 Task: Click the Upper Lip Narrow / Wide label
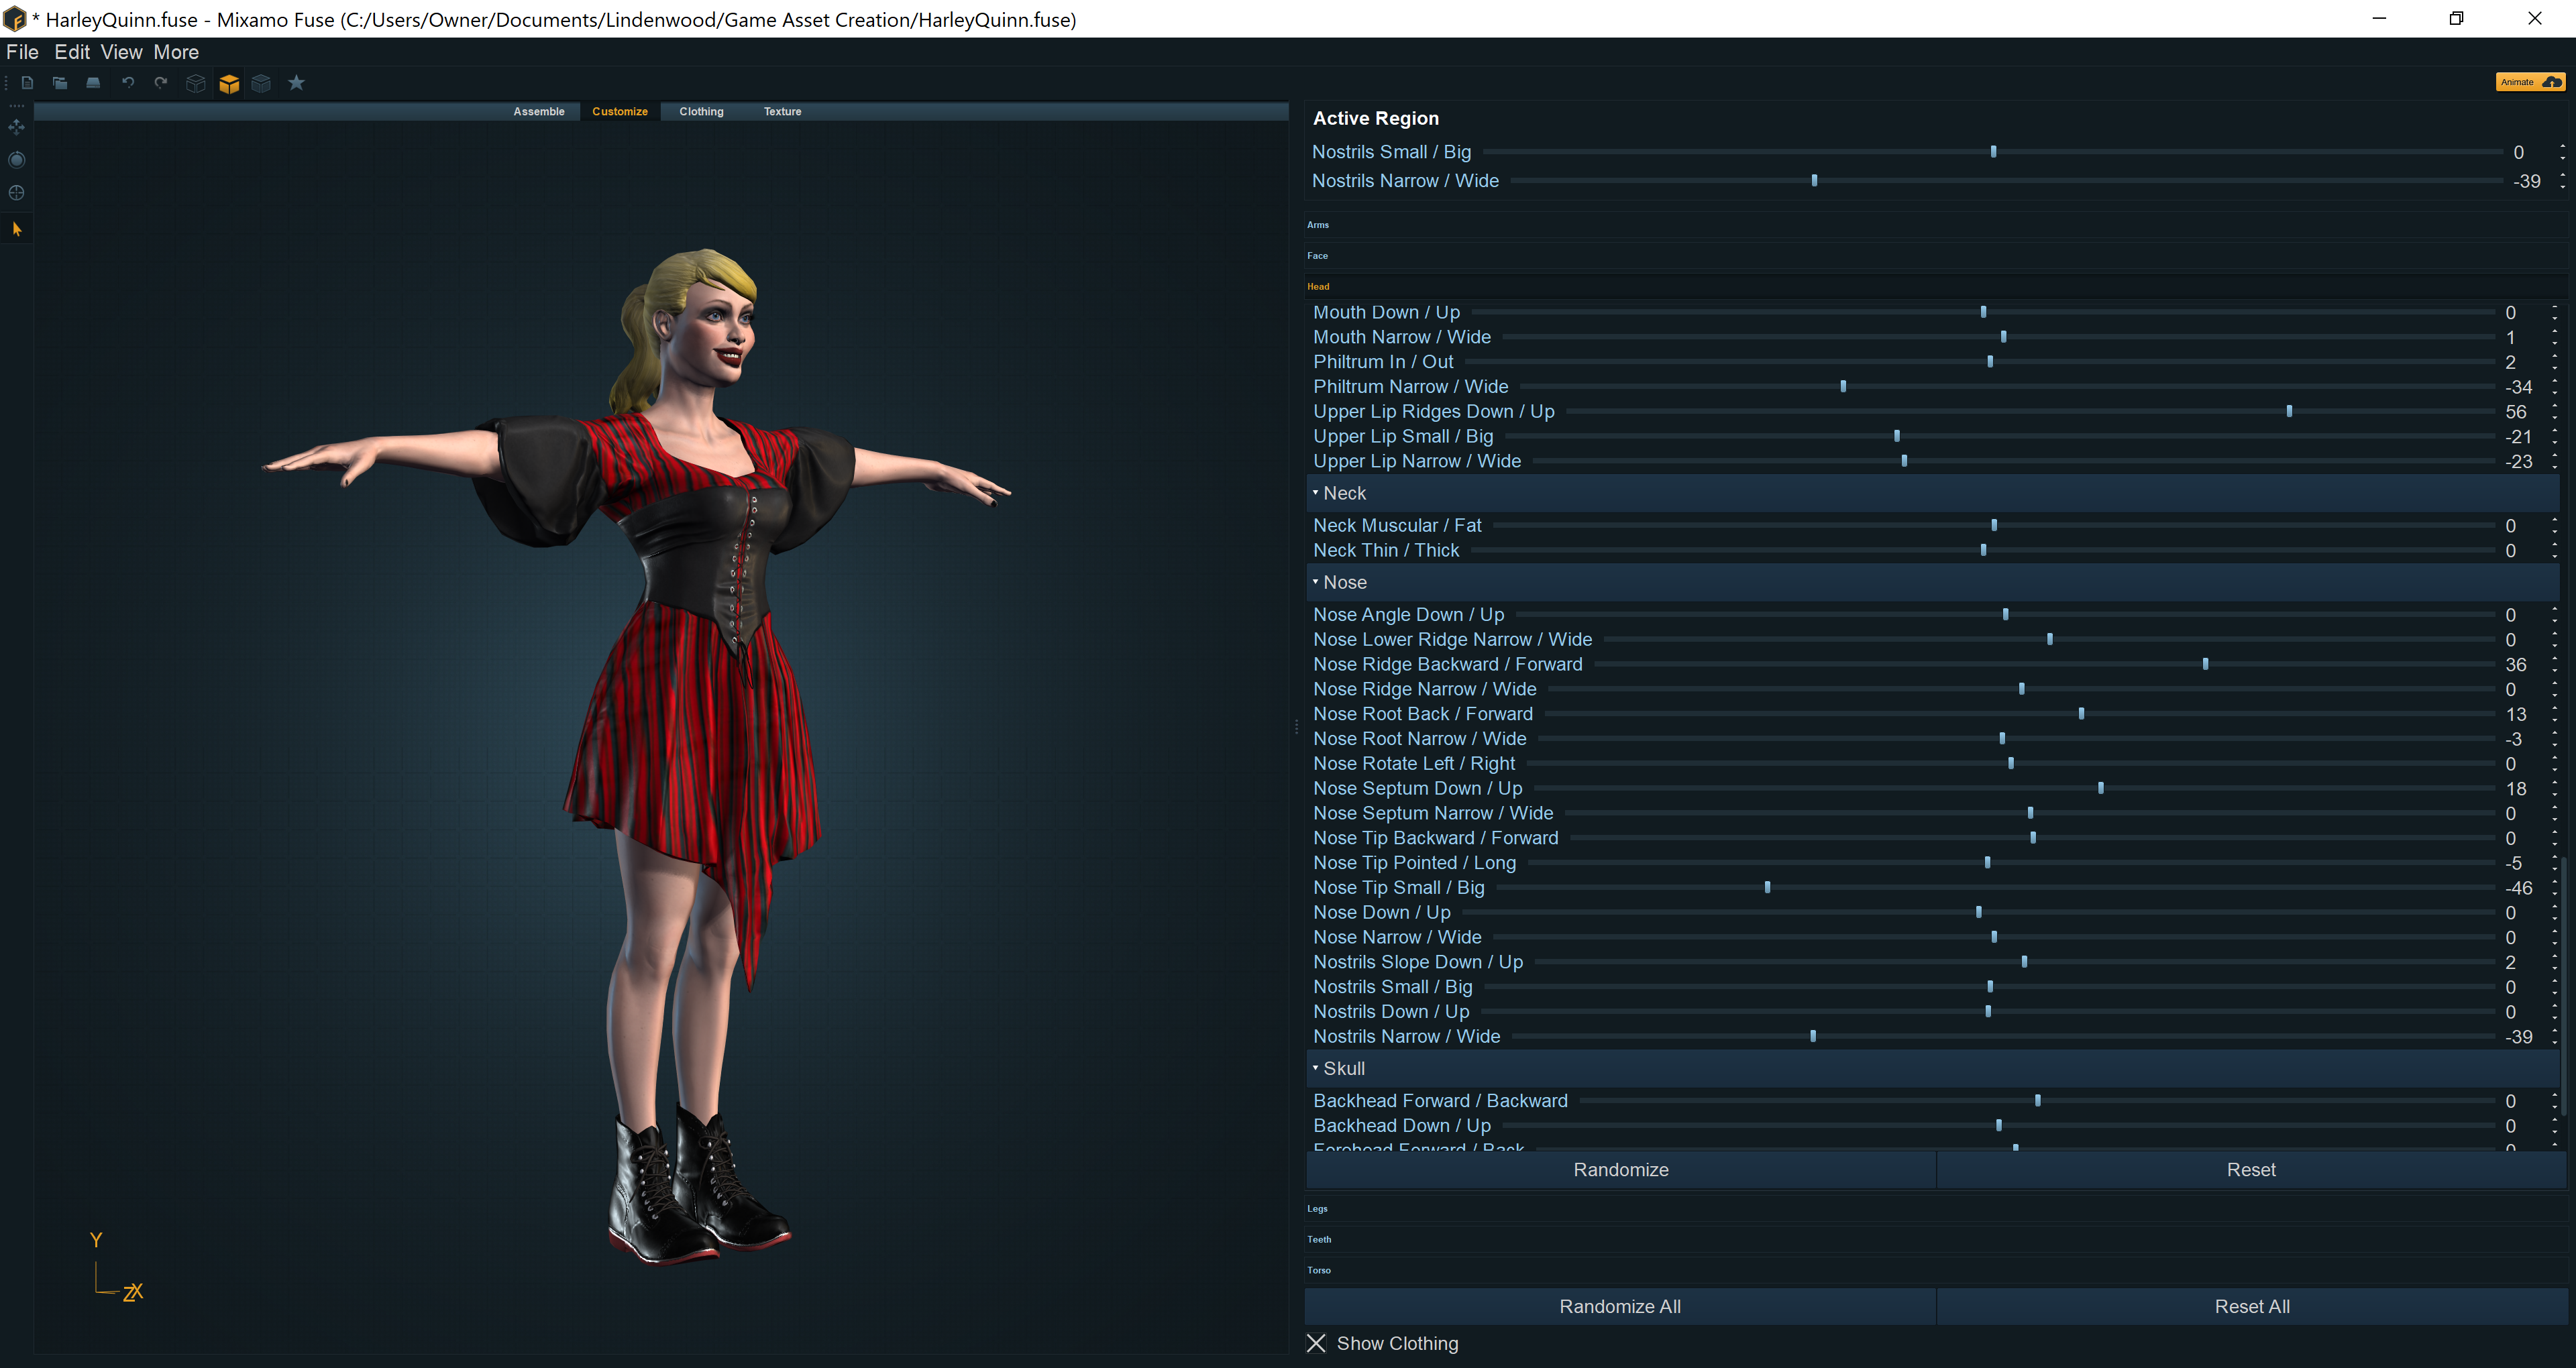(x=1417, y=462)
